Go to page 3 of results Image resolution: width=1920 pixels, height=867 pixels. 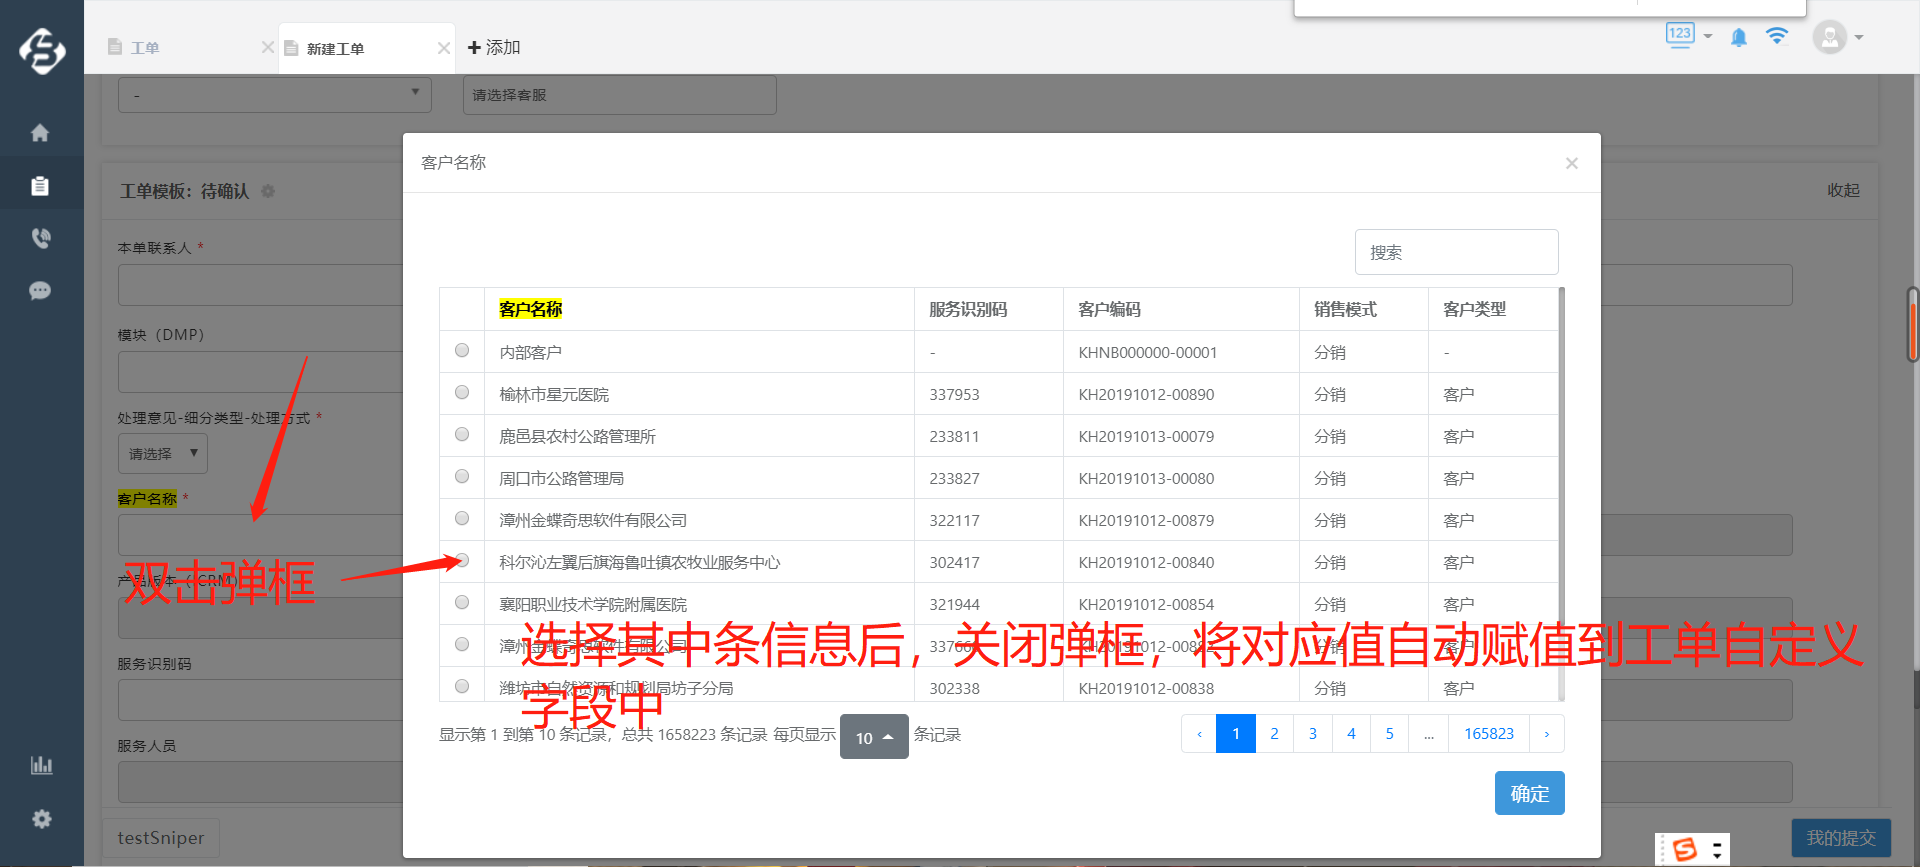point(1312,734)
